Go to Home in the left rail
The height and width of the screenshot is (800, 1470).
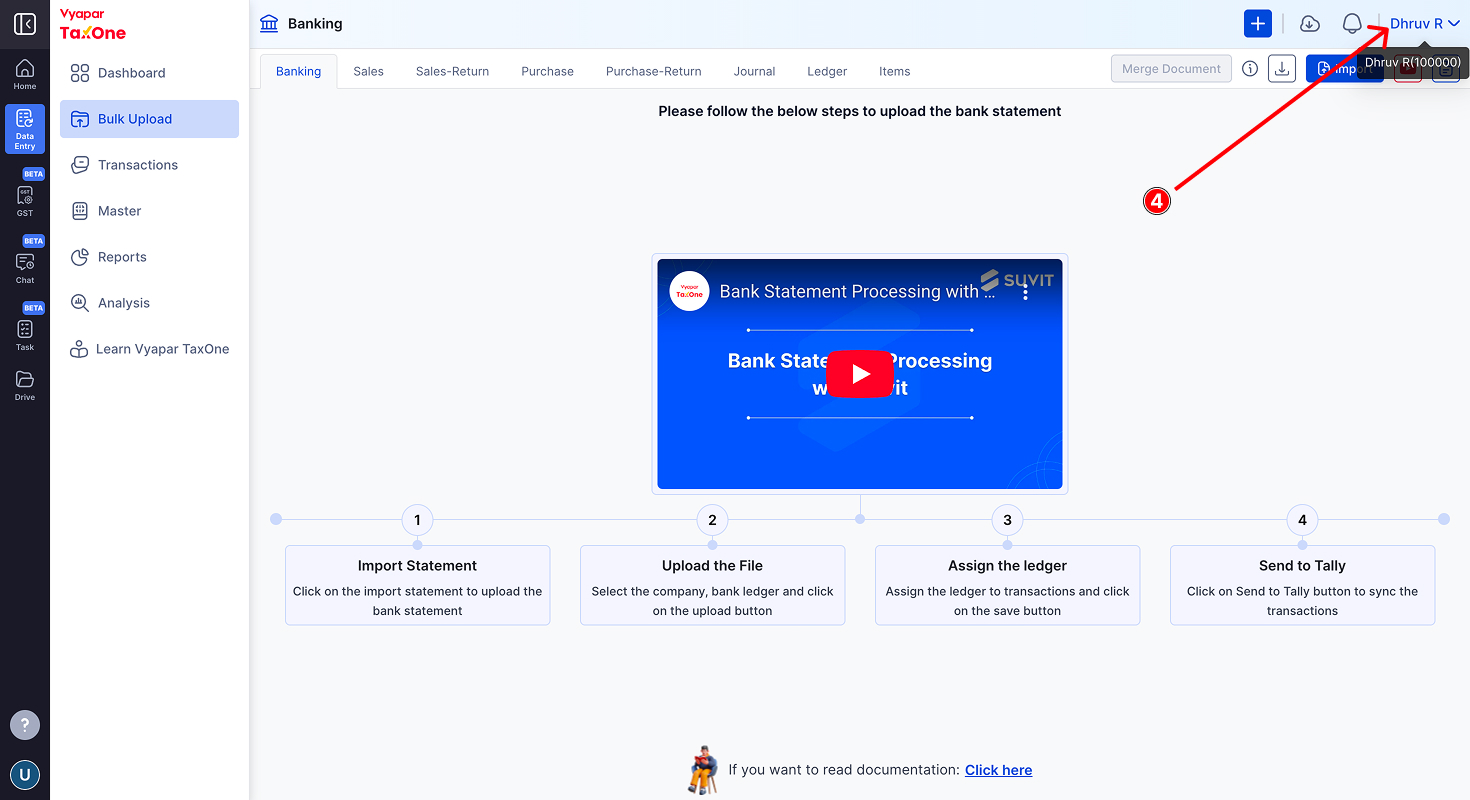click(x=25, y=75)
